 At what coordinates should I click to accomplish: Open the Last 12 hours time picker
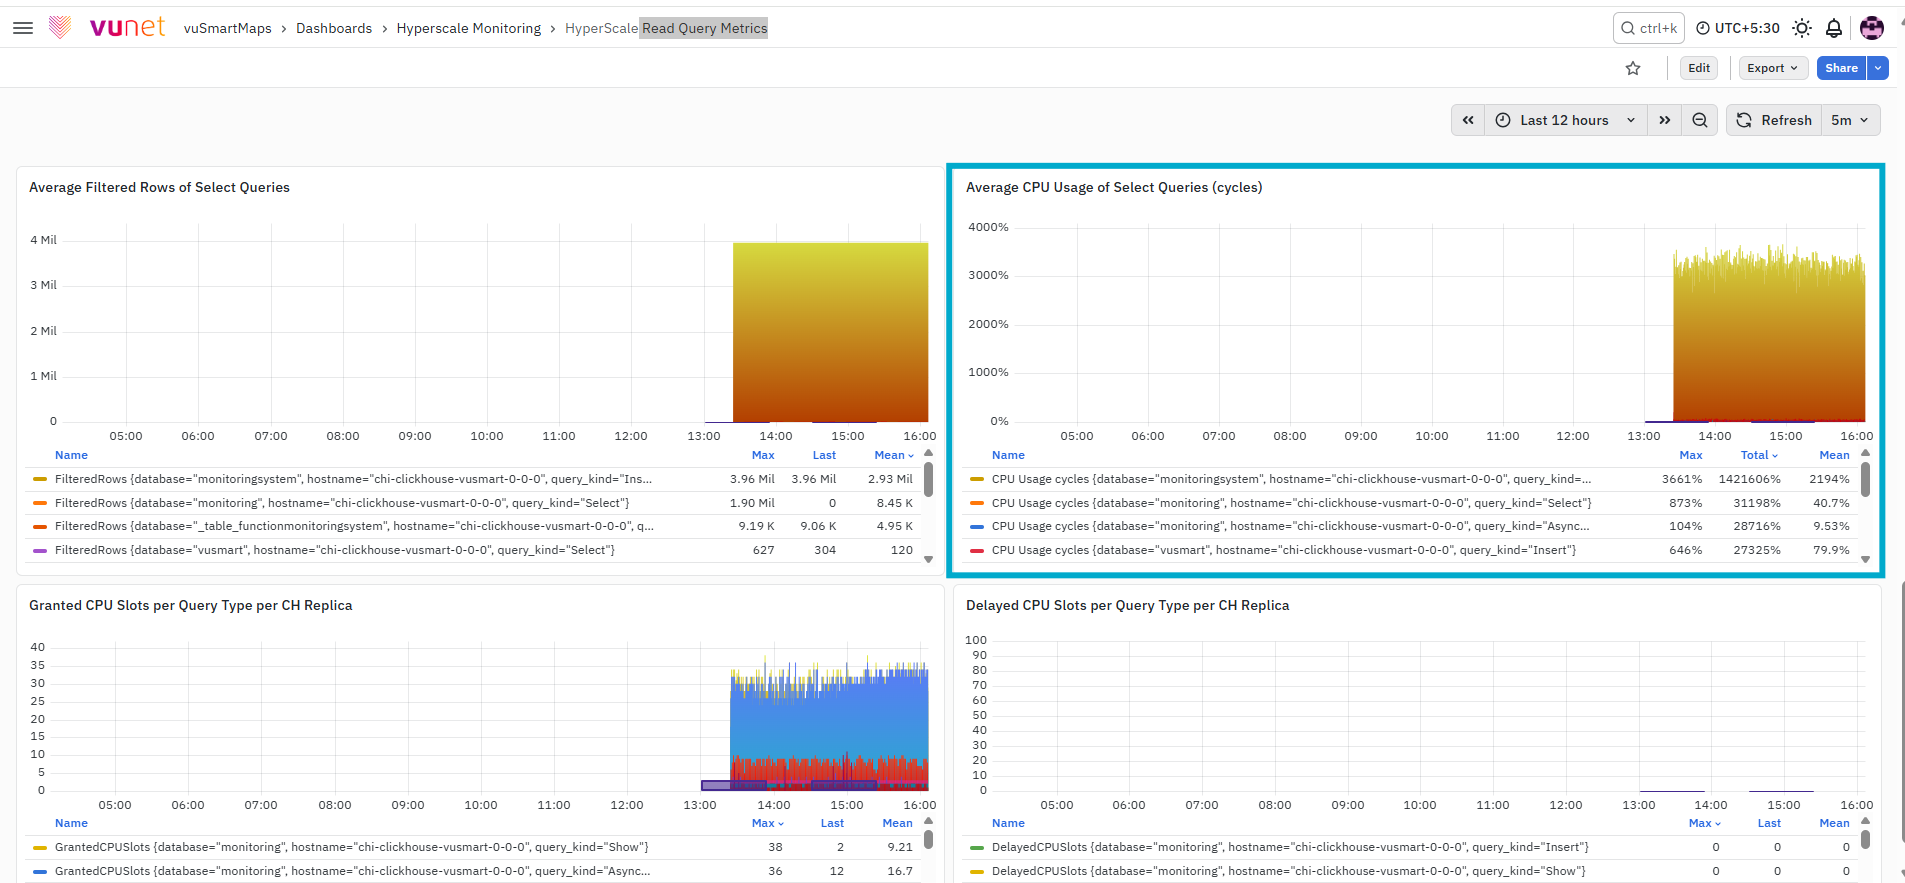1566,120
